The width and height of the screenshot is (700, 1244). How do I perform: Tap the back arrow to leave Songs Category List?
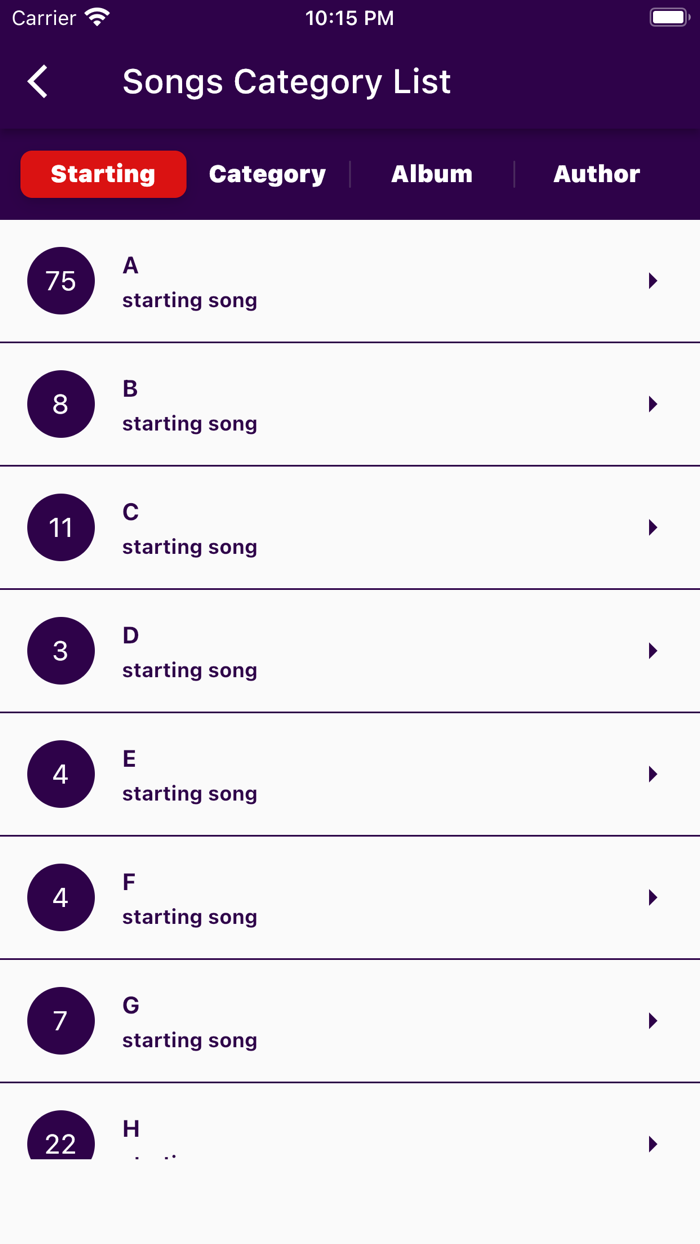(37, 82)
